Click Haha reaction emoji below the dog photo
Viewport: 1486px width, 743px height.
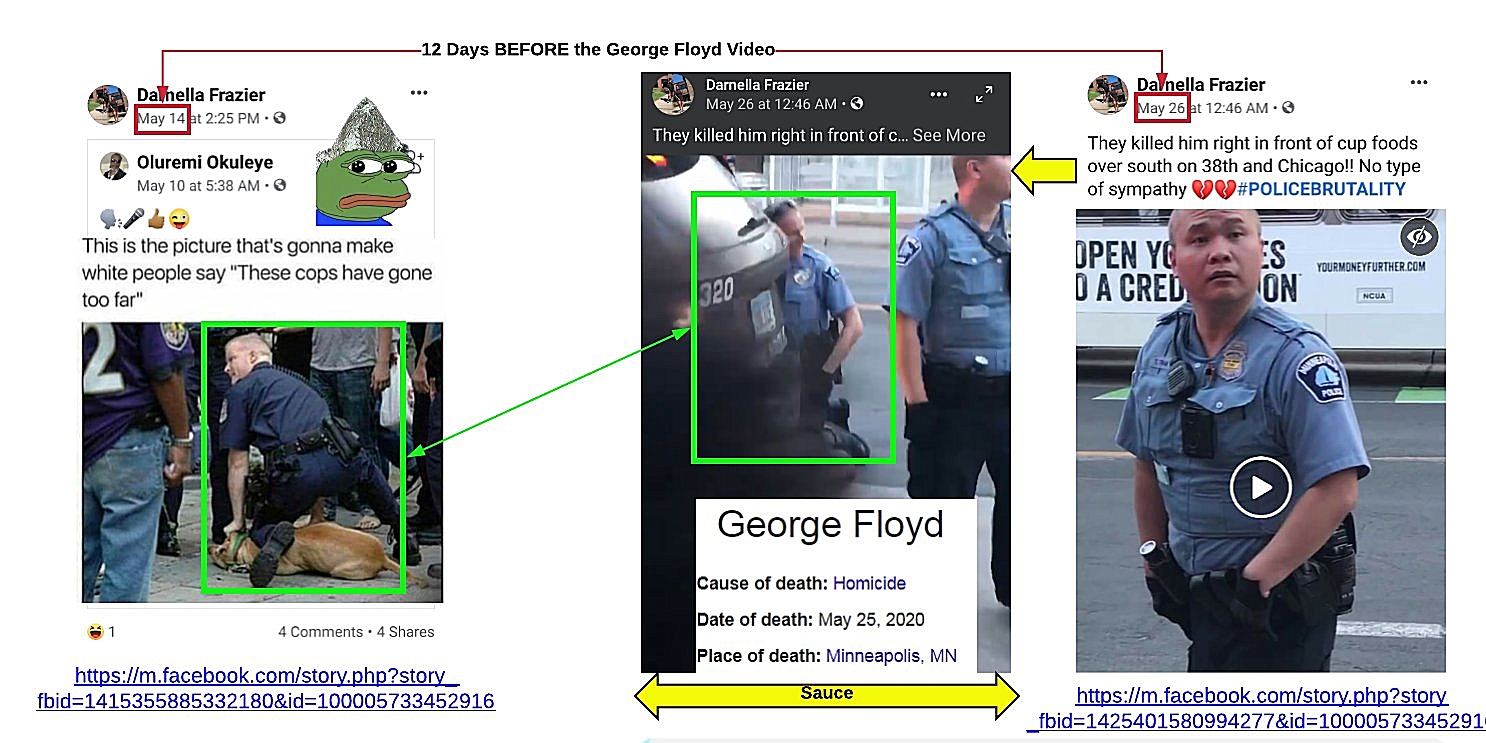[95, 631]
